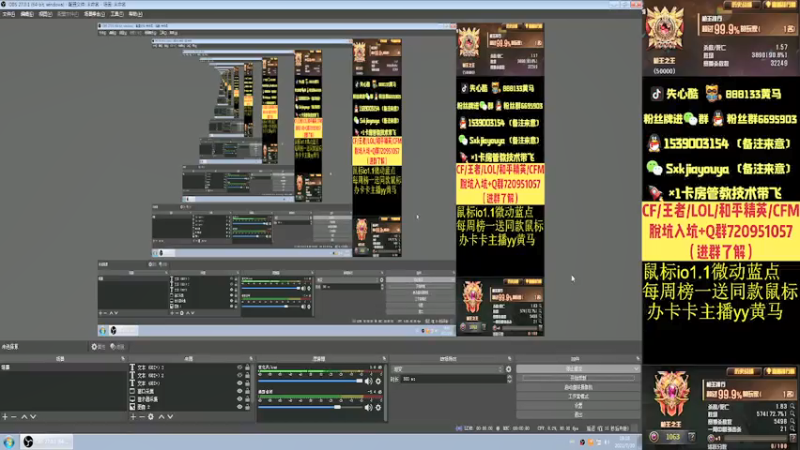This screenshot has width=800, height=450.
Task: Mute the 桌面音频 speaker icon
Action: 368,407
